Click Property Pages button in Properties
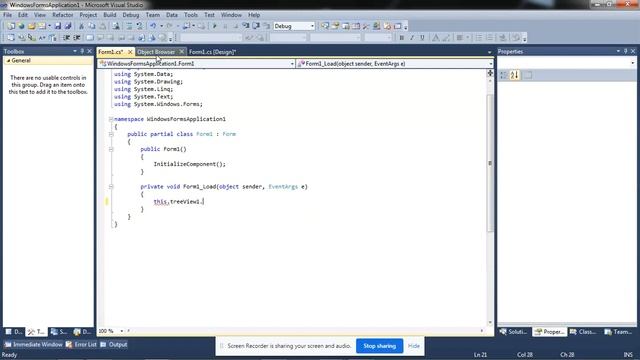Screen dimensions: 640x360 [528, 75]
